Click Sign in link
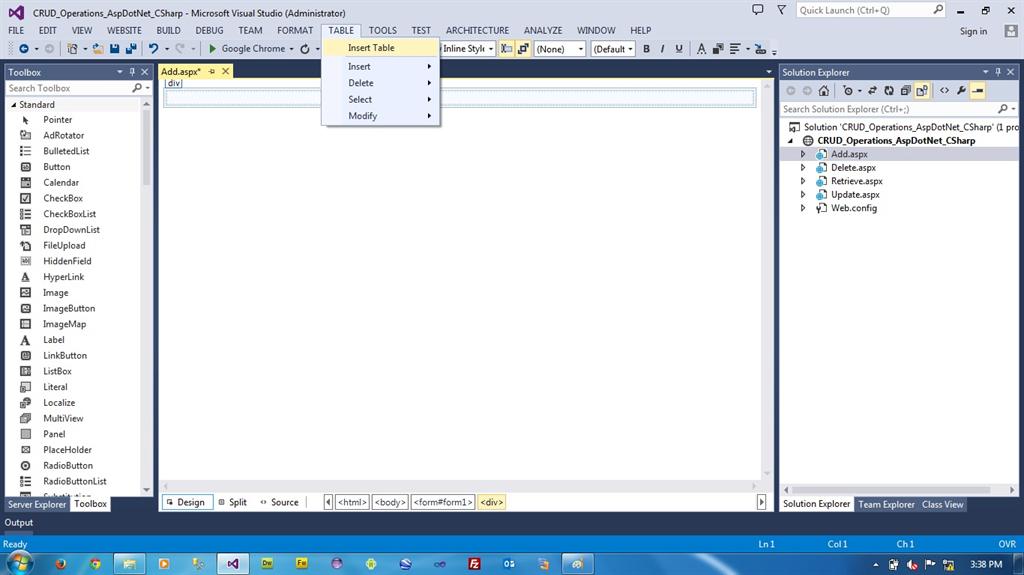The height and width of the screenshot is (575, 1024). tap(973, 31)
